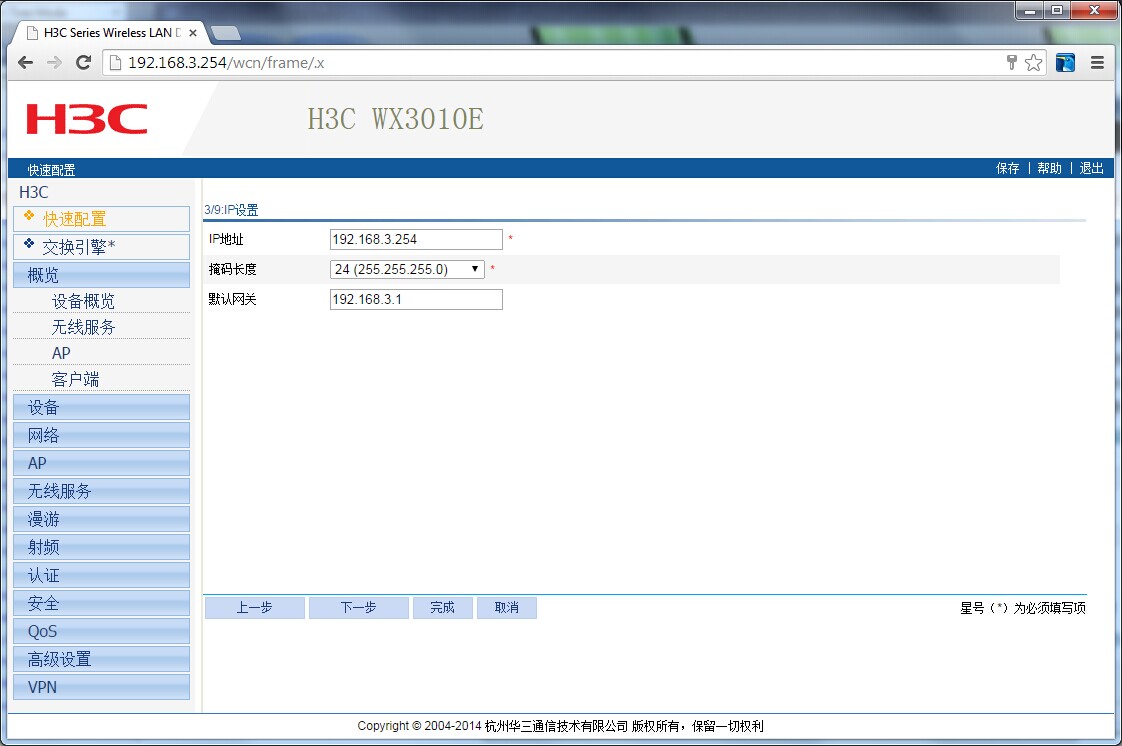Expand the AP main menu section
Viewport: 1122px width, 746px height.
[102, 463]
